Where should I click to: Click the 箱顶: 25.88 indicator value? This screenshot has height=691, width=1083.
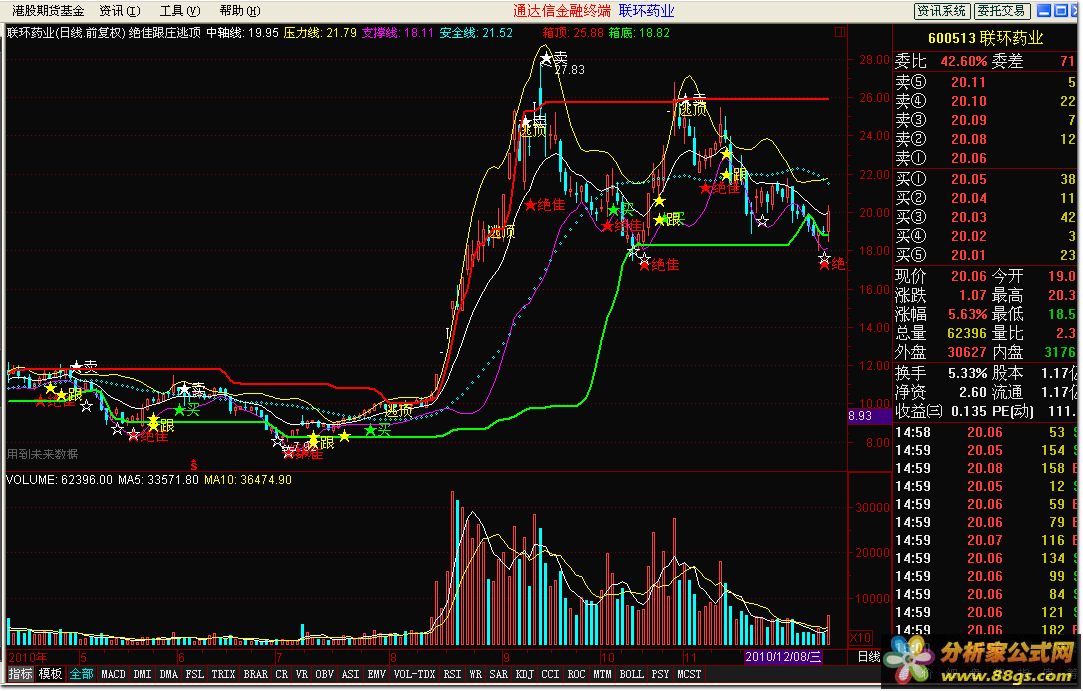point(573,32)
